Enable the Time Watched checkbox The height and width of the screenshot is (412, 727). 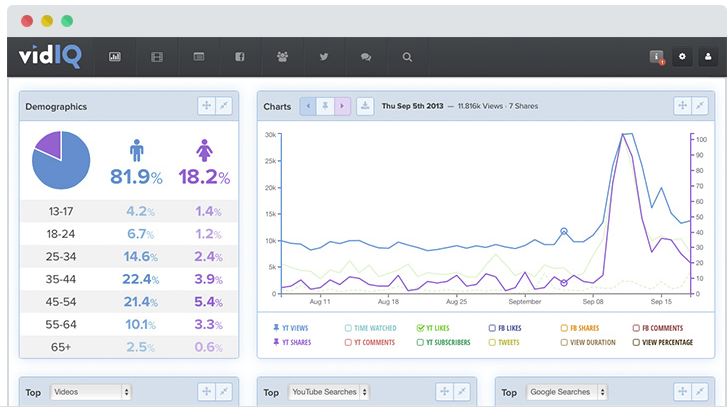tap(348, 328)
